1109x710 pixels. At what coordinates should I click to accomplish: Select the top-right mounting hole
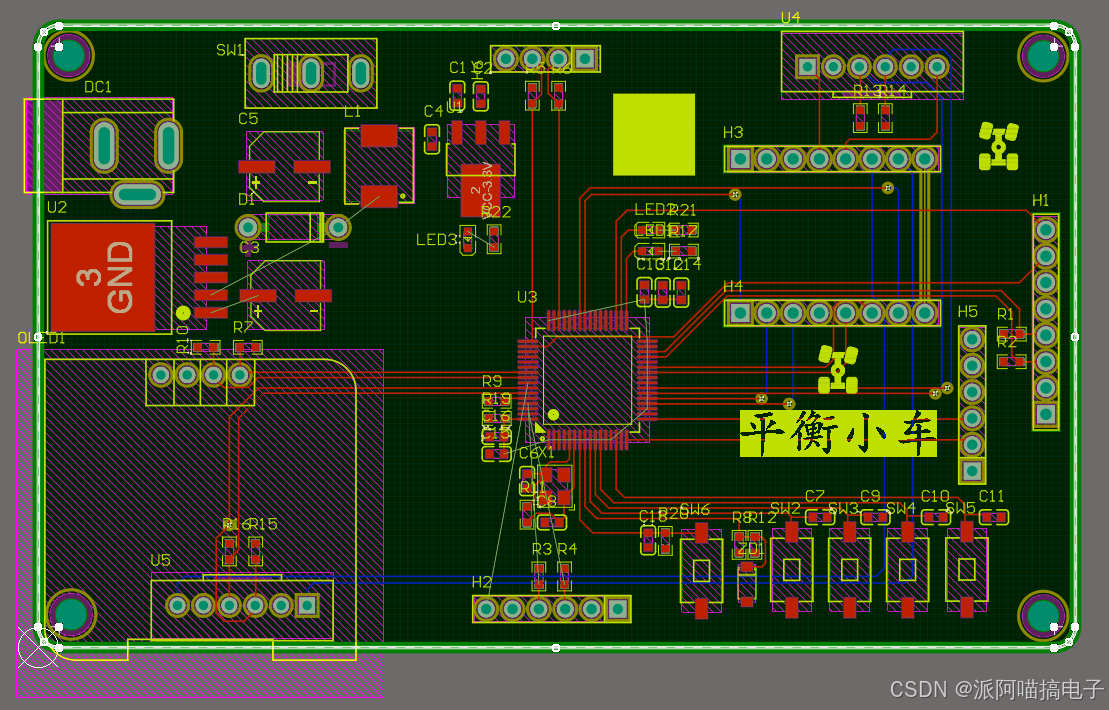pos(1043,57)
